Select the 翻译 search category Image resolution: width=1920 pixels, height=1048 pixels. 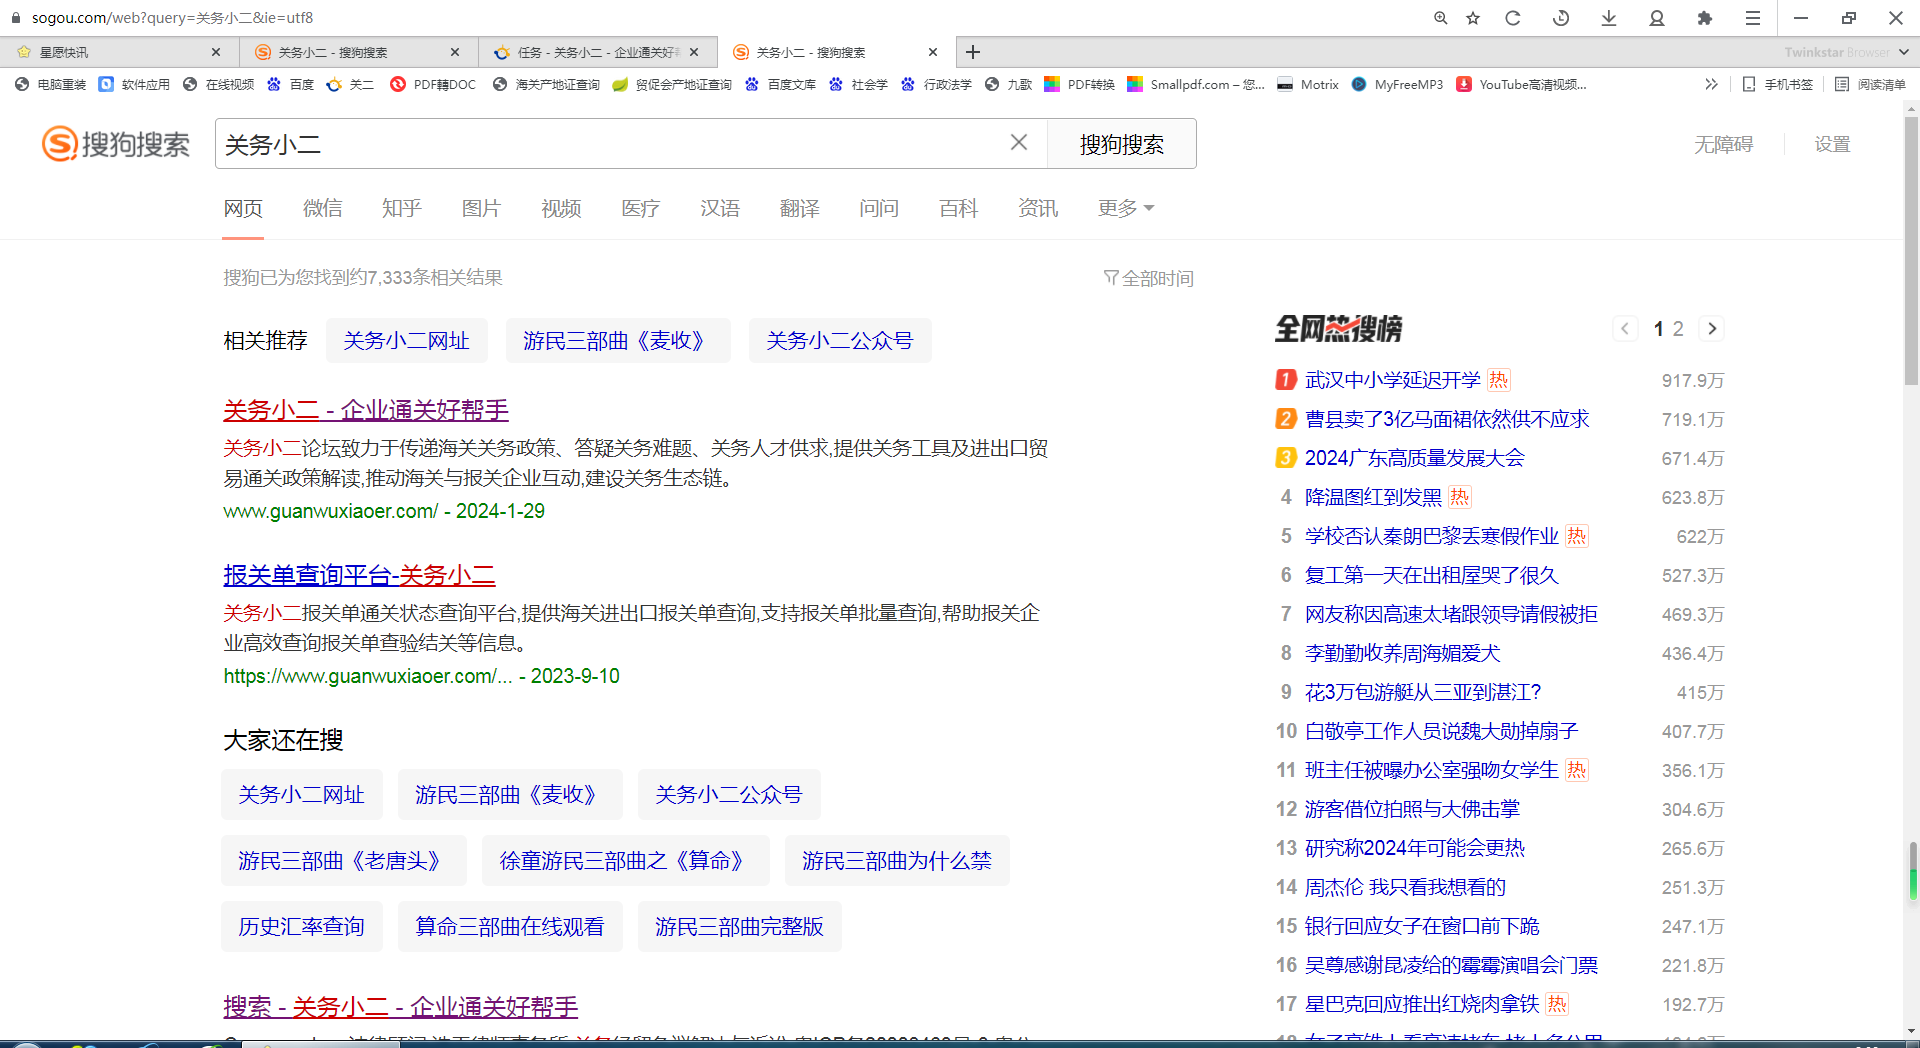799,208
